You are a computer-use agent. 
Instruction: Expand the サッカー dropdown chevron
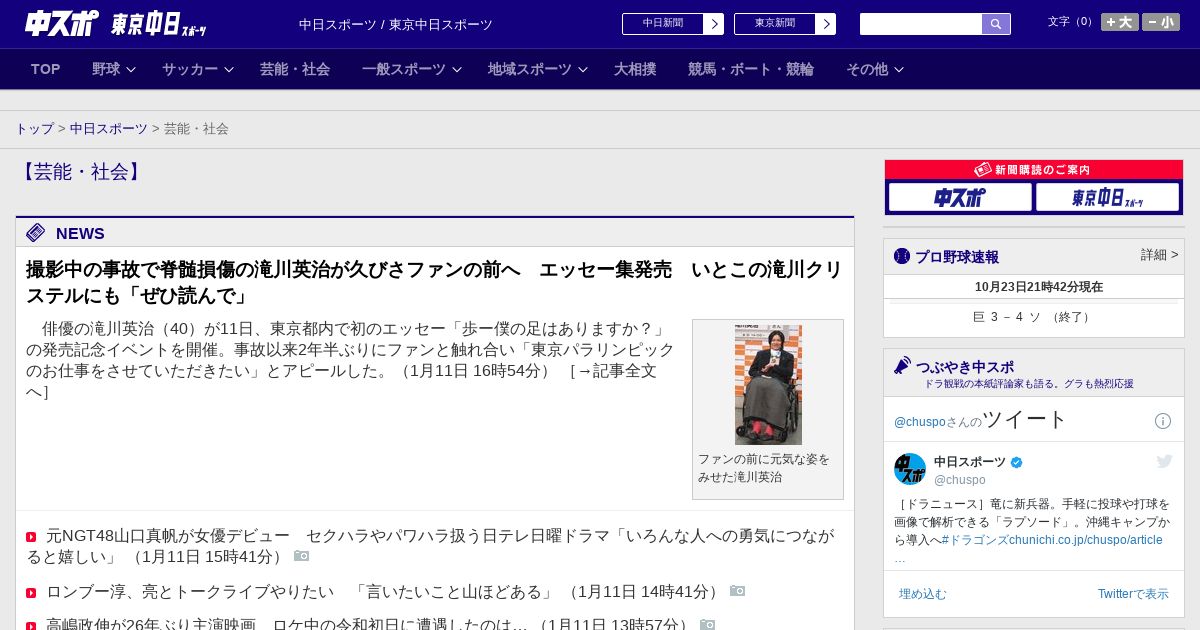click(x=229, y=70)
